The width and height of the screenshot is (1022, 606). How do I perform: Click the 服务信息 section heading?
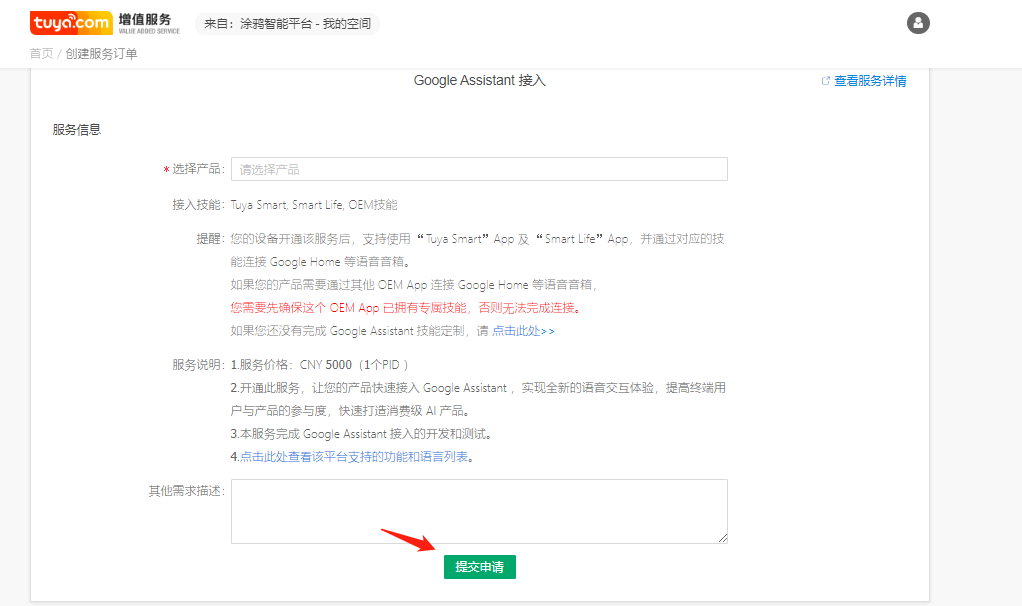tap(77, 130)
